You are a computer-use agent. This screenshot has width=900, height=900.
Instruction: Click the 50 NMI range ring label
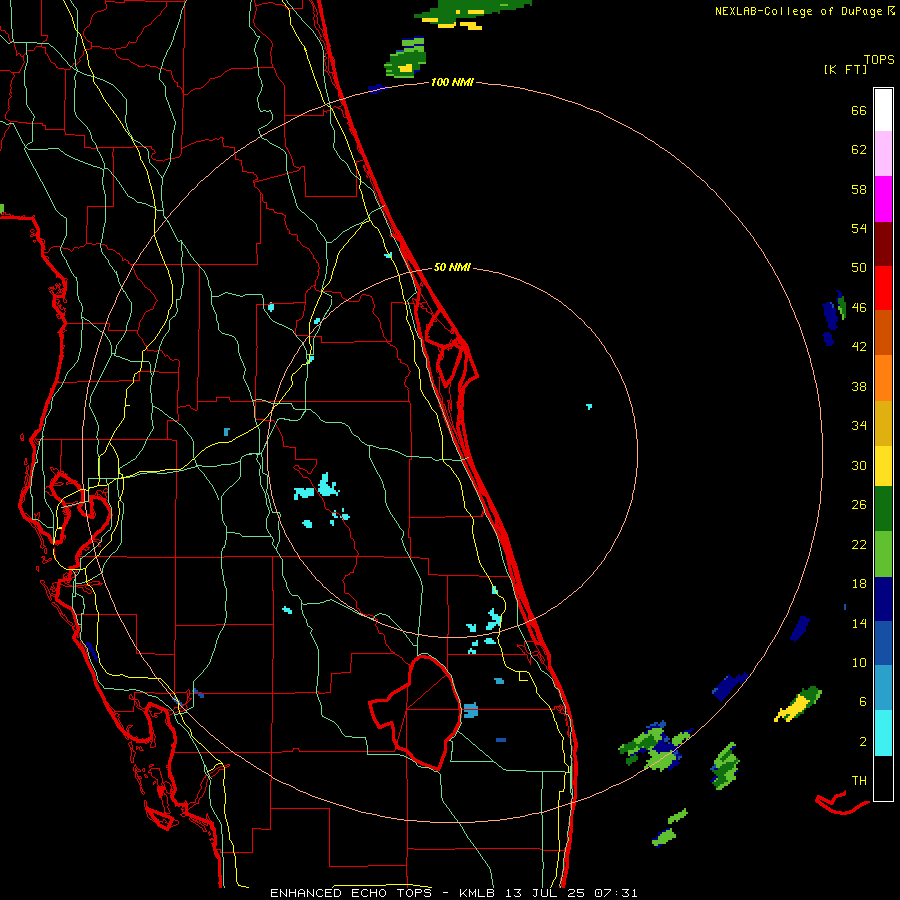[452, 267]
